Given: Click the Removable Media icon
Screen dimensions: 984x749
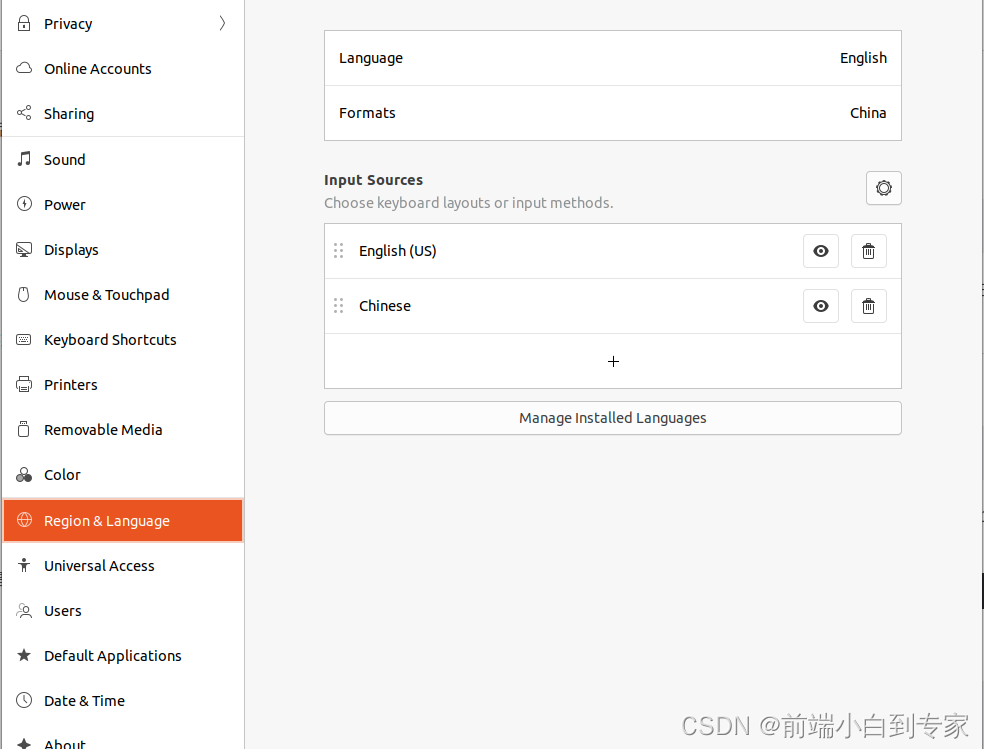Looking at the screenshot, I should coord(24,429).
